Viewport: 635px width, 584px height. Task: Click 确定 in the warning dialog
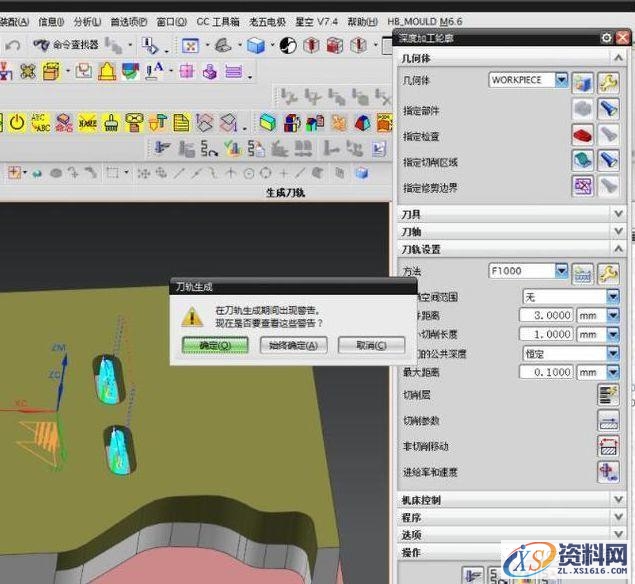208,345
